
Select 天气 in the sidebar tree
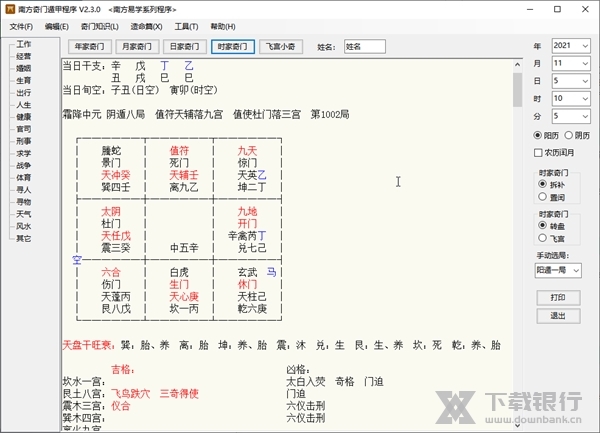click(24, 214)
